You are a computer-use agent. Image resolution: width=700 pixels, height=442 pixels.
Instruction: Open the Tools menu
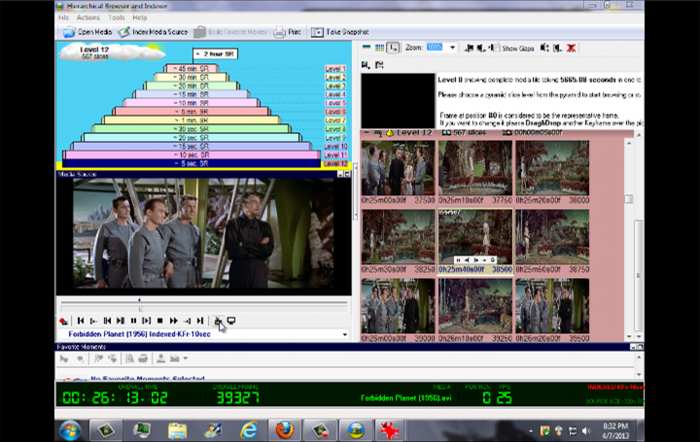pyautogui.click(x=116, y=17)
